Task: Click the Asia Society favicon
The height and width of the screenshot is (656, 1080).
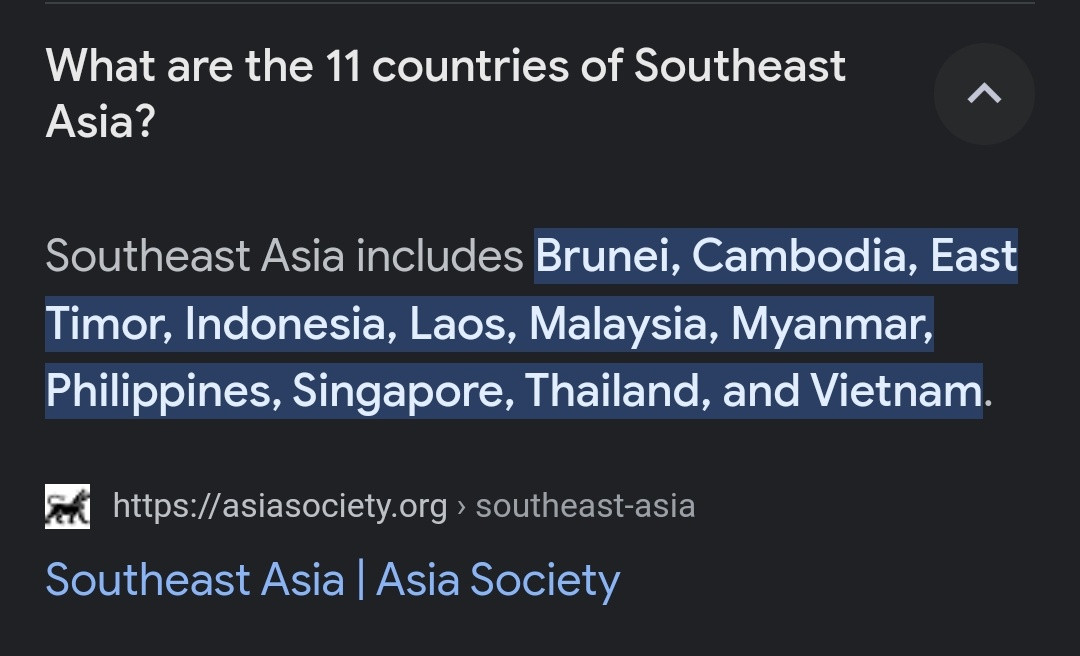Action: pyautogui.click(x=68, y=506)
